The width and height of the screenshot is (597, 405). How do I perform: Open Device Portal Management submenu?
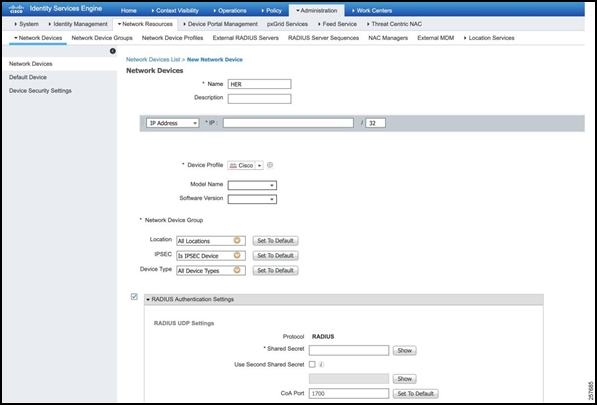pos(220,24)
